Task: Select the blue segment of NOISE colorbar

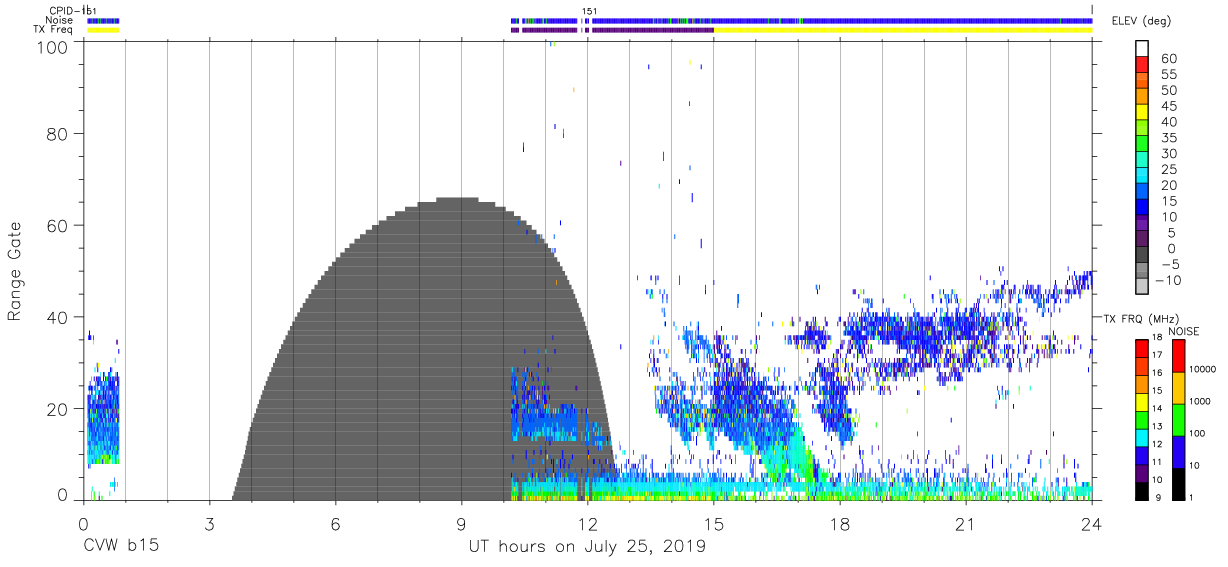Action: point(1178,451)
